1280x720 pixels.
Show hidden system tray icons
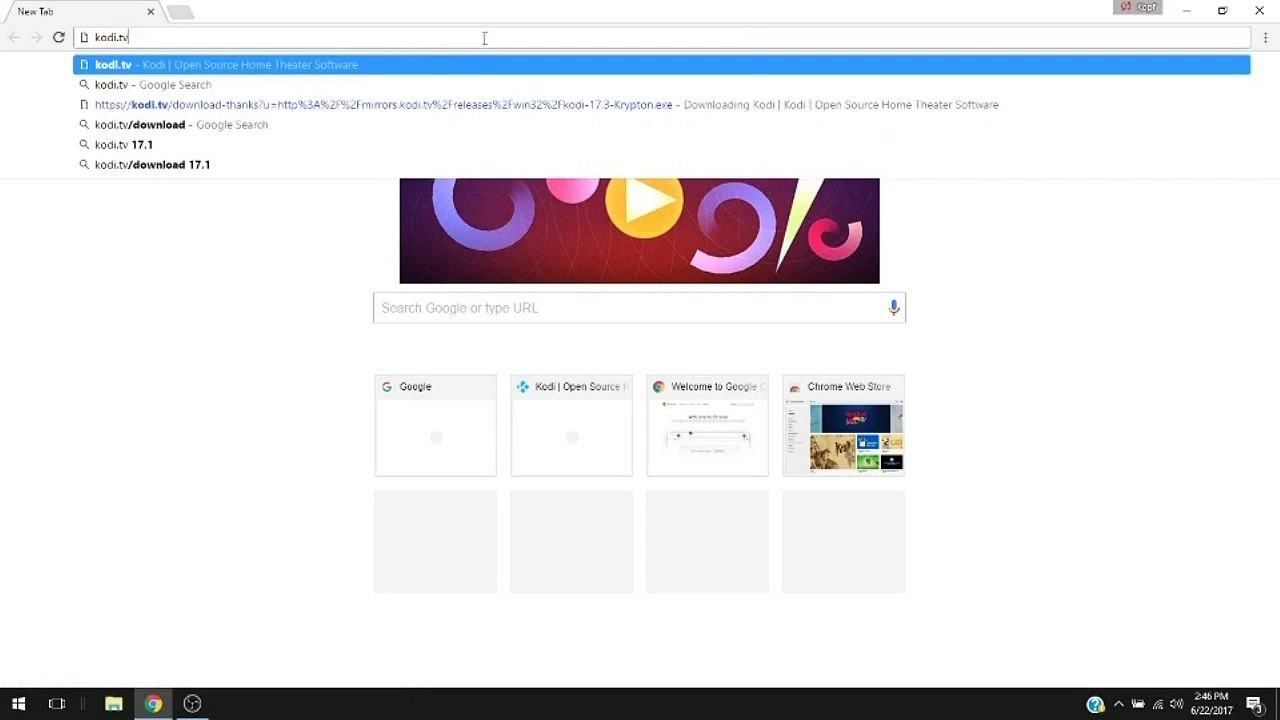[x=1119, y=704]
